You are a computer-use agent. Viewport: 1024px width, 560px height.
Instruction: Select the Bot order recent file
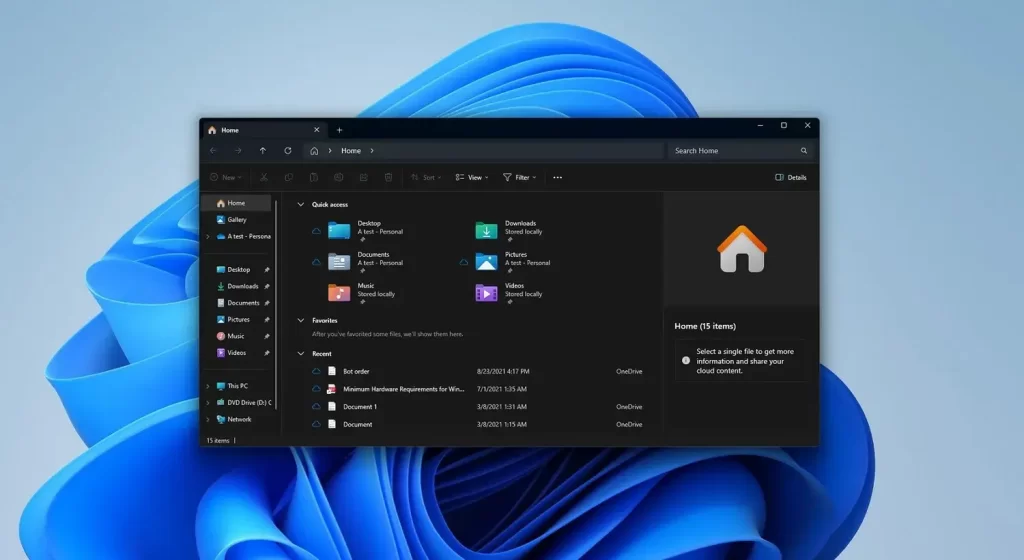(x=356, y=371)
